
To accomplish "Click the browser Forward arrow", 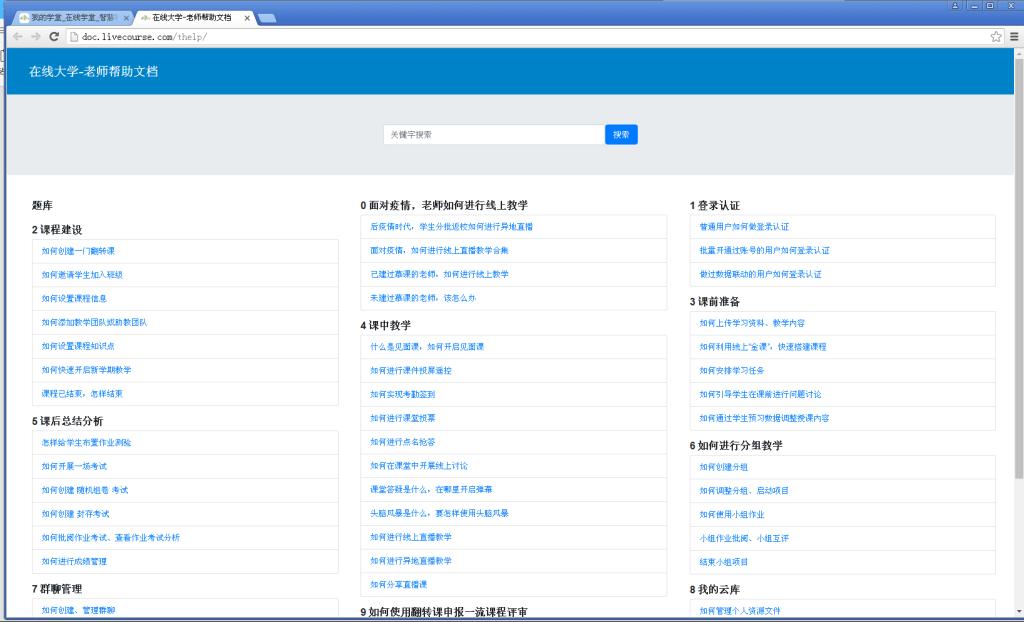I will tap(36, 37).
